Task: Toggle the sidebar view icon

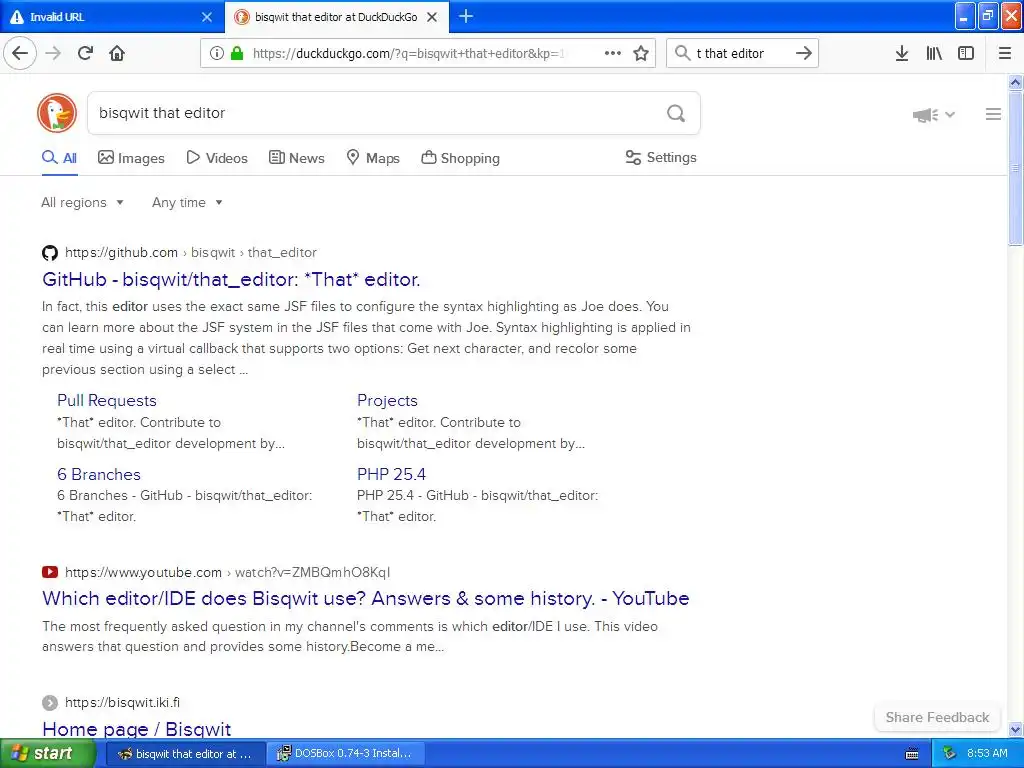Action: (x=966, y=53)
